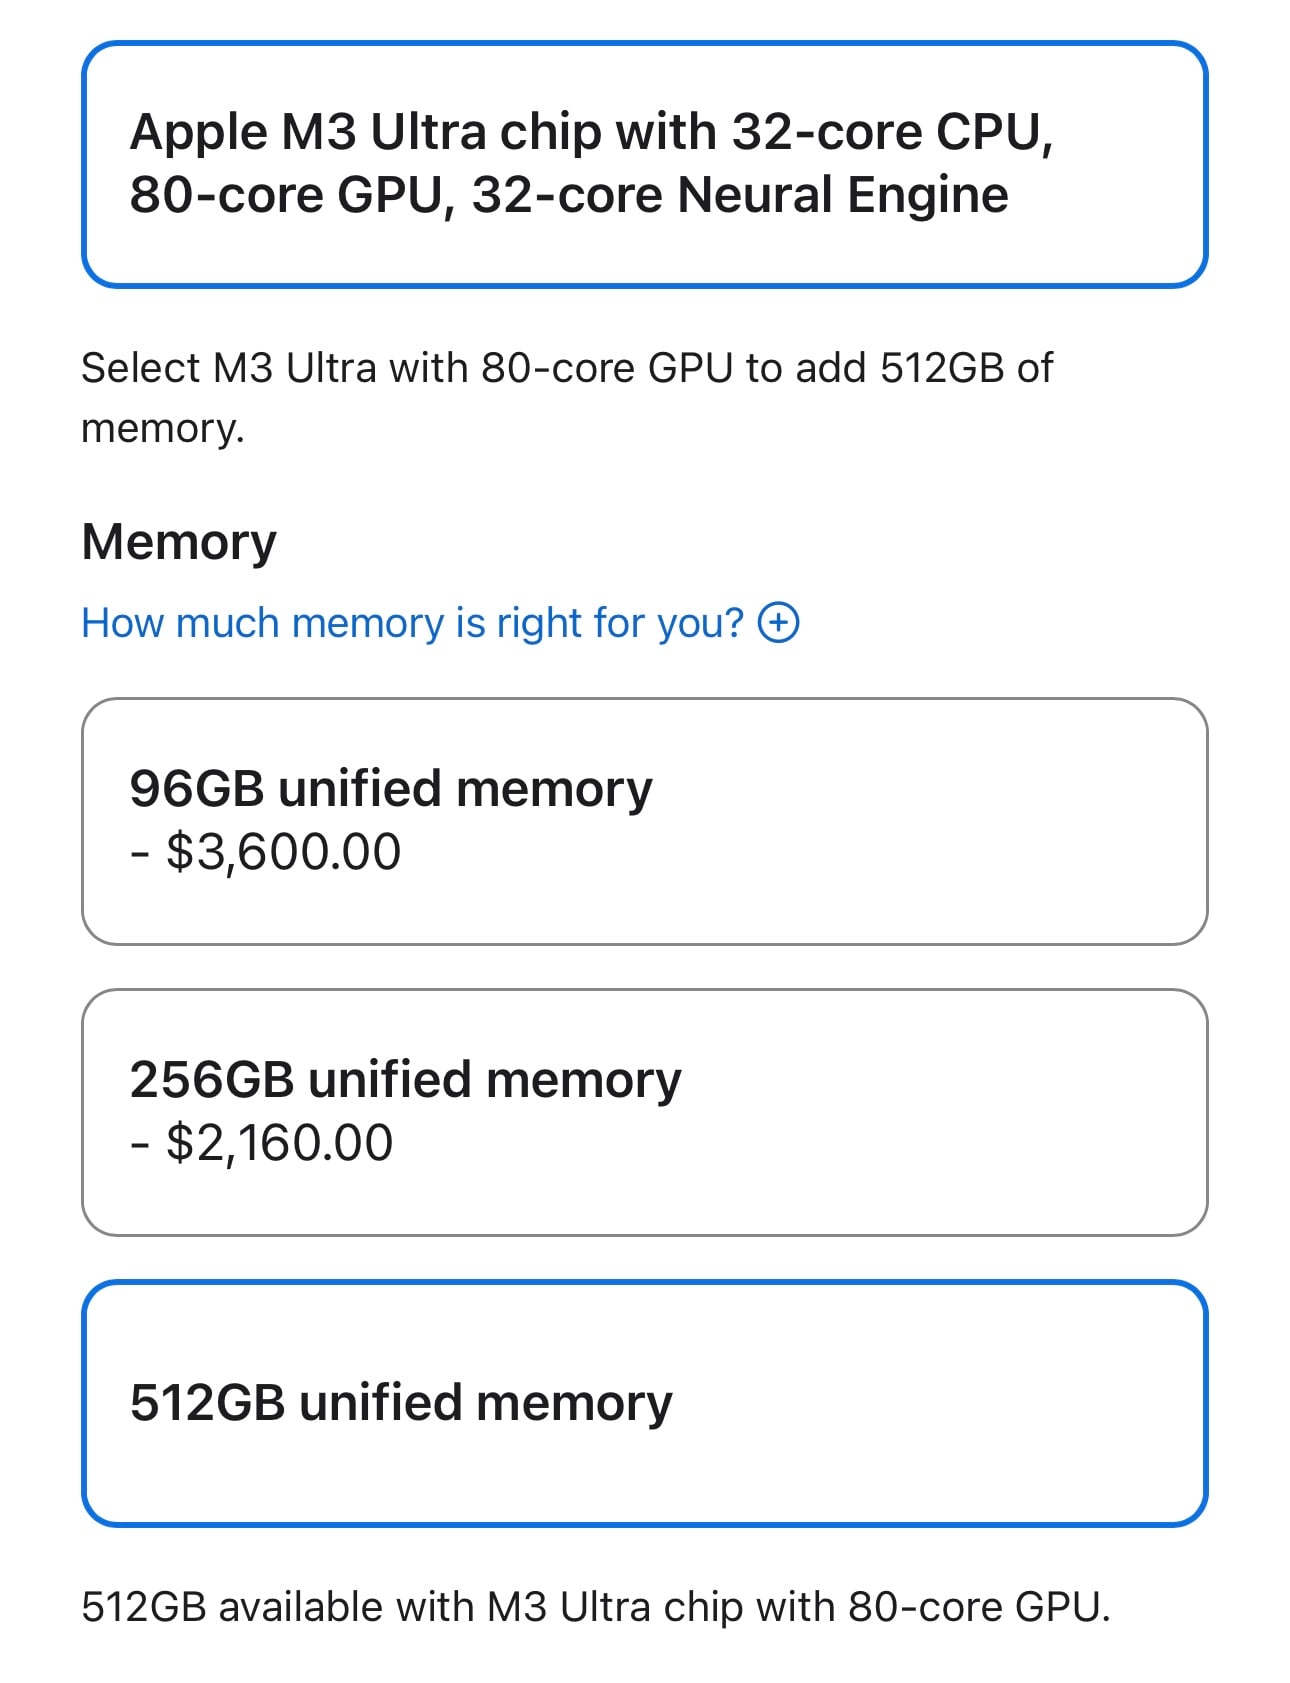Open the How much memory is right link
This screenshot has width=1290, height=1683.
(412, 622)
